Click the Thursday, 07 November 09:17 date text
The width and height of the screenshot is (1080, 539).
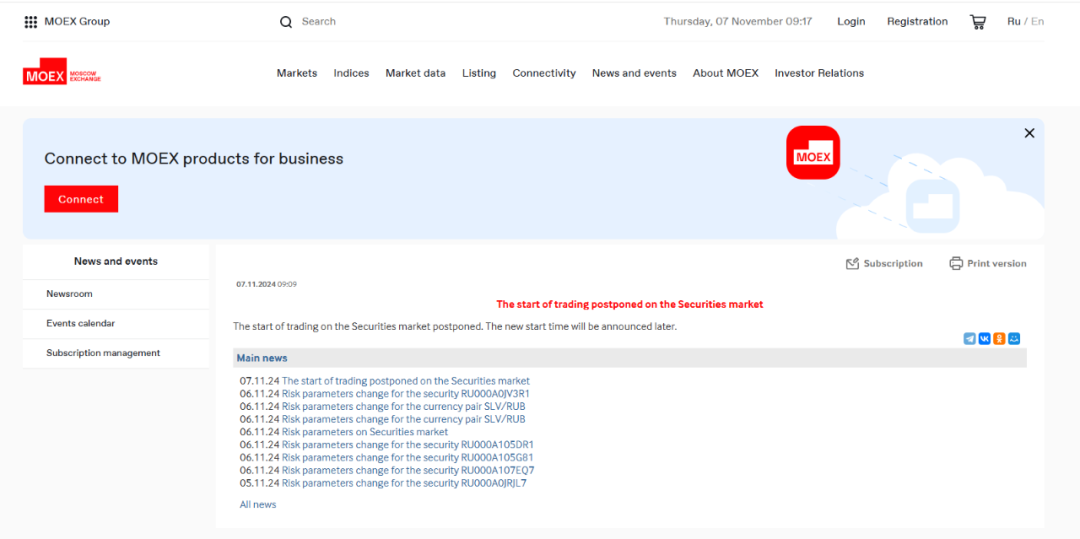tap(738, 22)
